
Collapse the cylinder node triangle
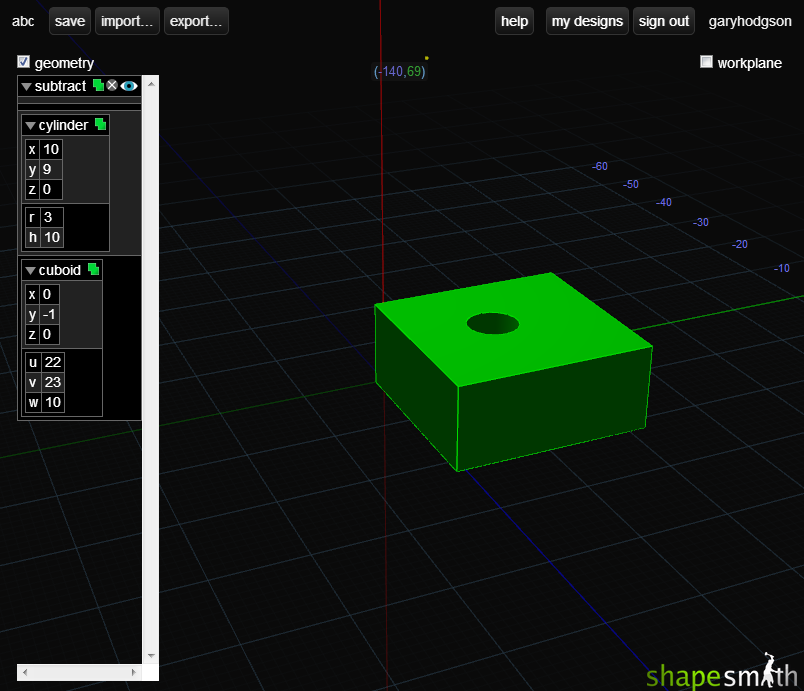[x=30, y=126]
